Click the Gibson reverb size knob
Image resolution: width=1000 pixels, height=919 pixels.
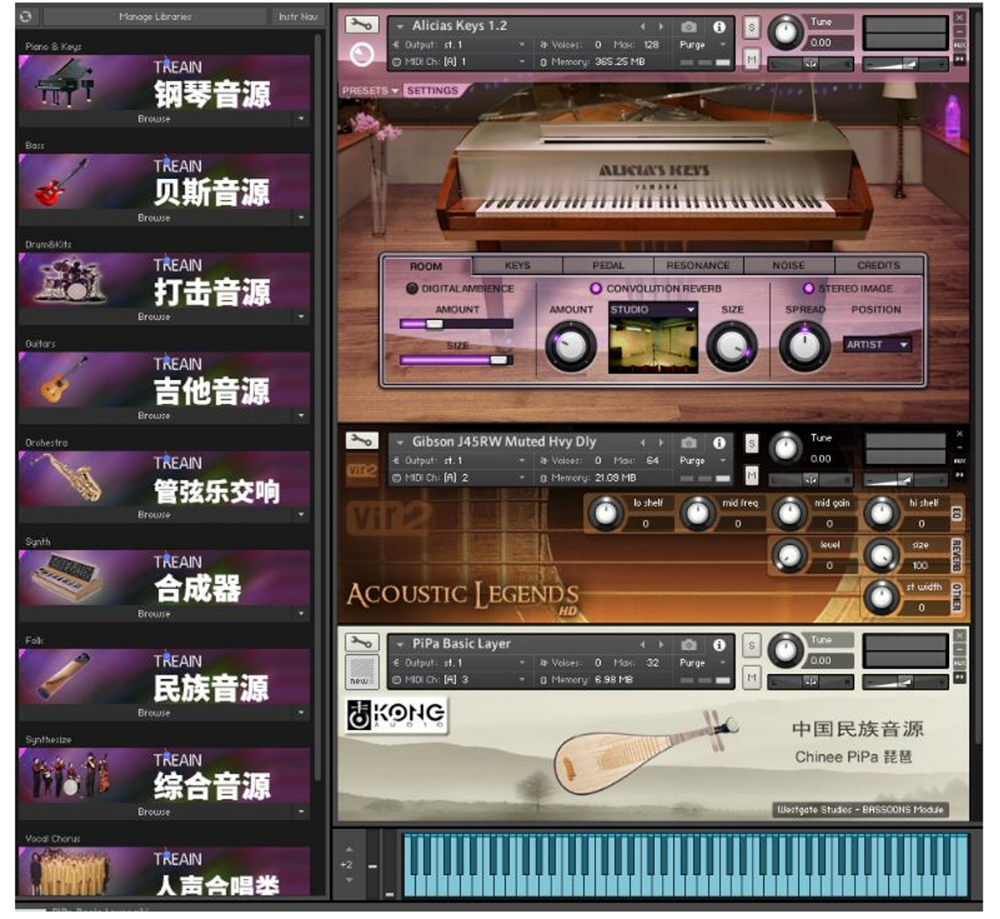click(881, 555)
